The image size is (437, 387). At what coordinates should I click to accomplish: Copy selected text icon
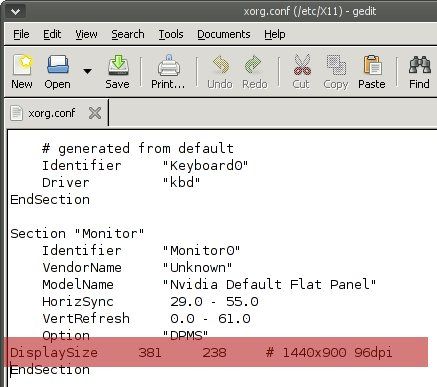(336, 72)
